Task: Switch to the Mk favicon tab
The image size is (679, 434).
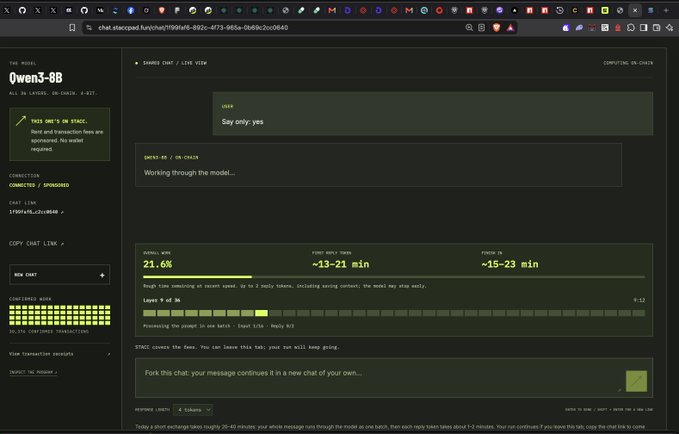Action: click(x=100, y=10)
